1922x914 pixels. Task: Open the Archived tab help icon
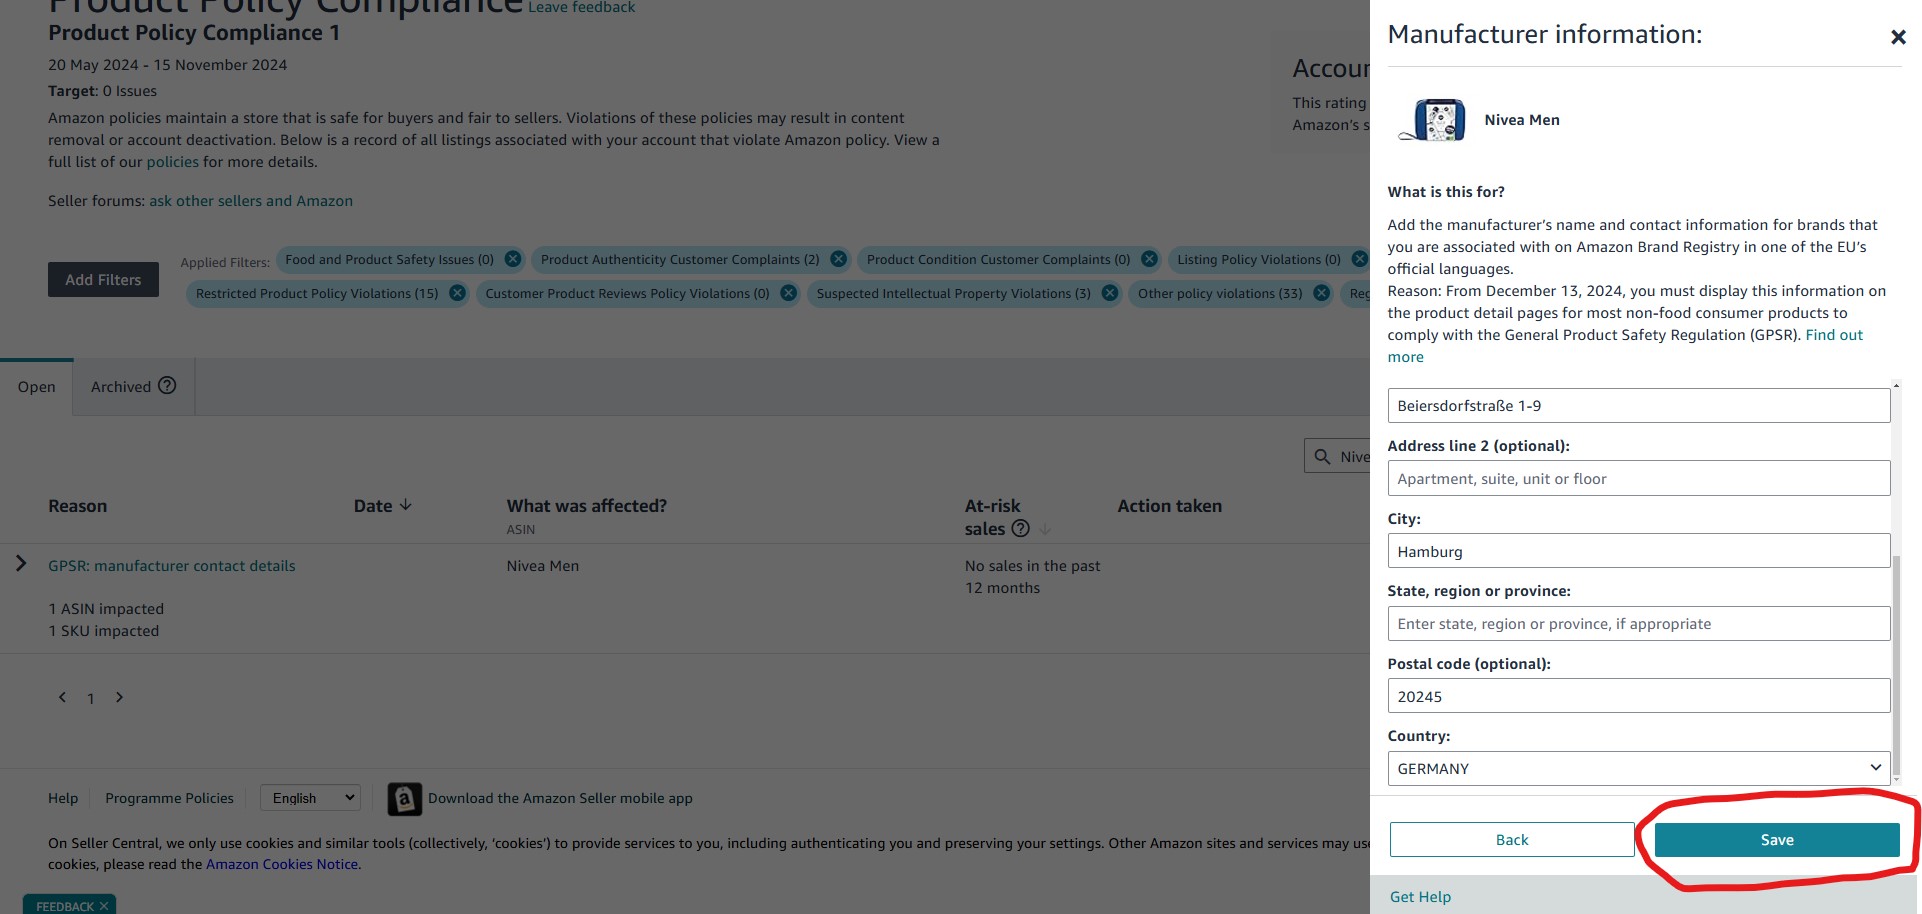pos(167,385)
